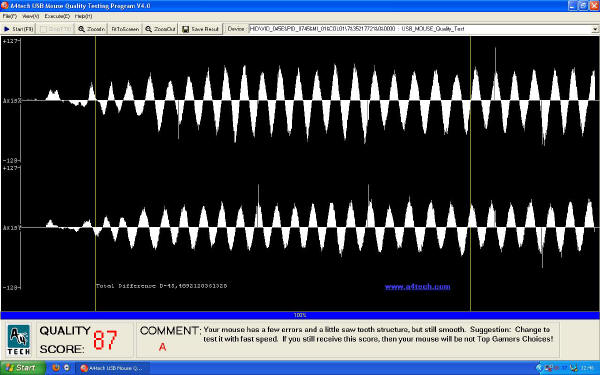The height and width of the screenshot is (375, 600).
Task: Click the blue 100% progress bar
Action: coord(300,315)
